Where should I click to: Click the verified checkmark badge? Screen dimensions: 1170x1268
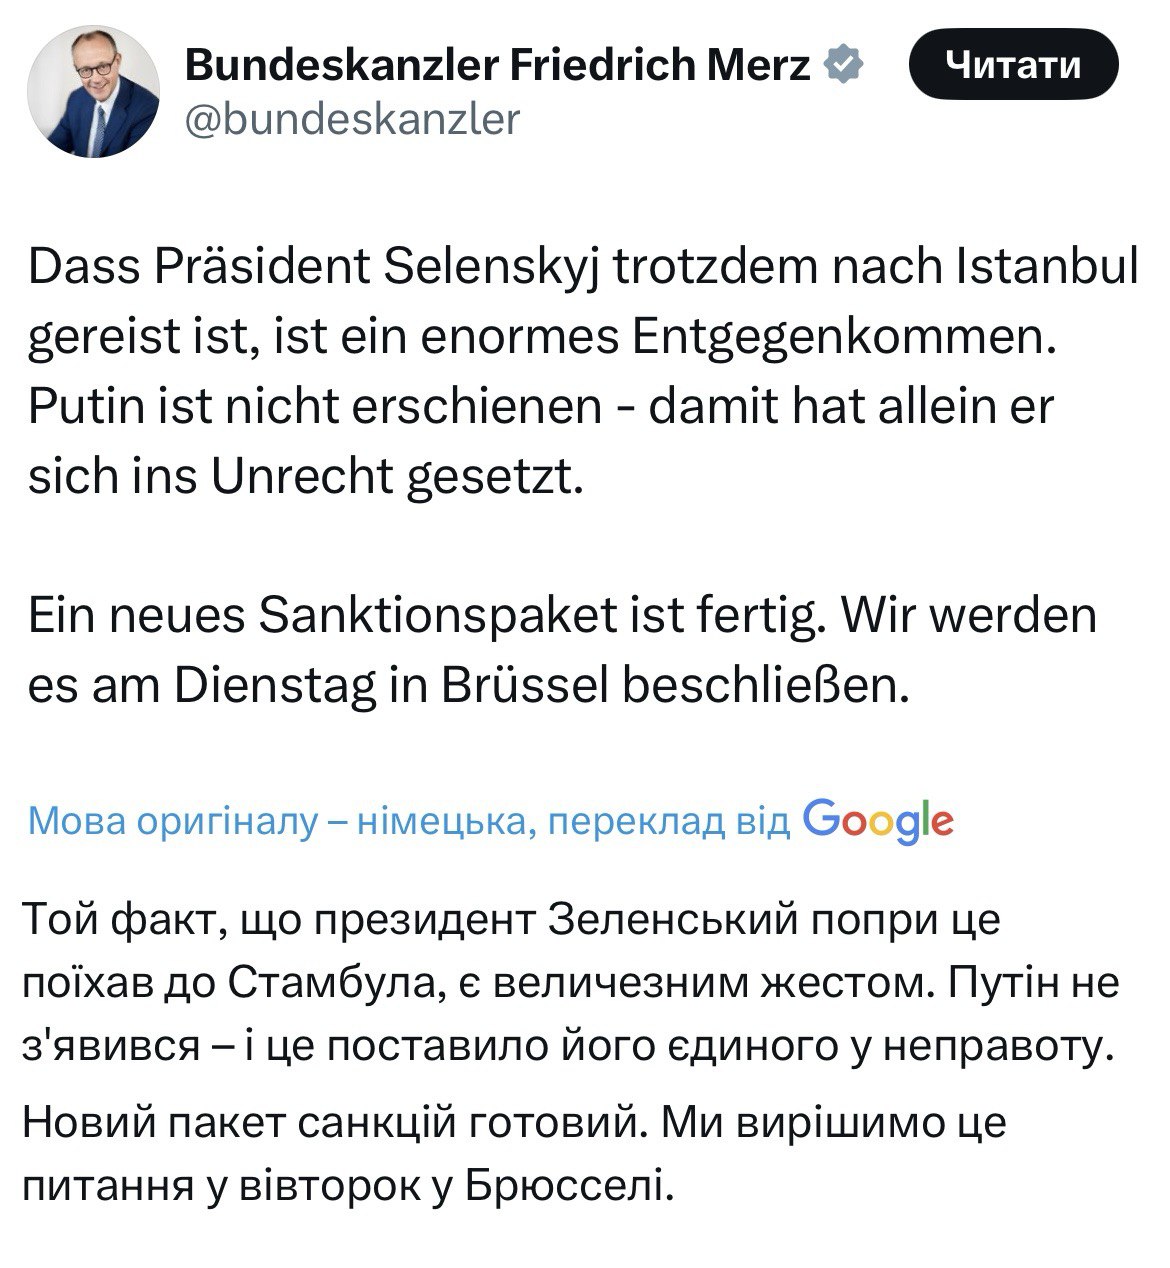click(x=843, y=66)
